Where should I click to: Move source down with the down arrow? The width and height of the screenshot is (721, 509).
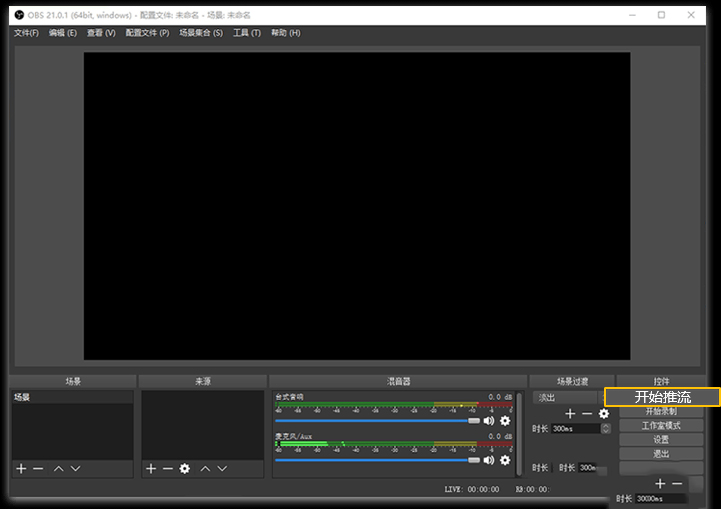[x=222, y=468]
